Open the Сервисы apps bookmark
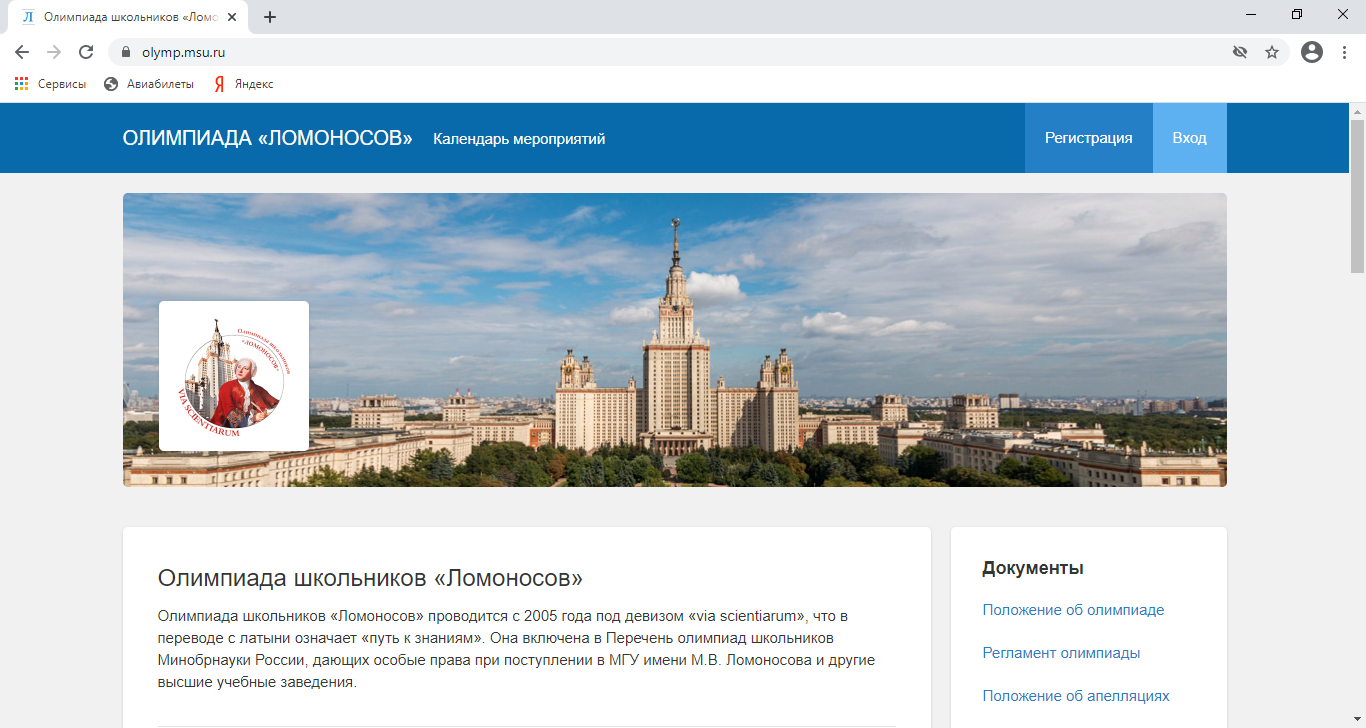This screenshot has height=728, width=1366. (51, 84)
